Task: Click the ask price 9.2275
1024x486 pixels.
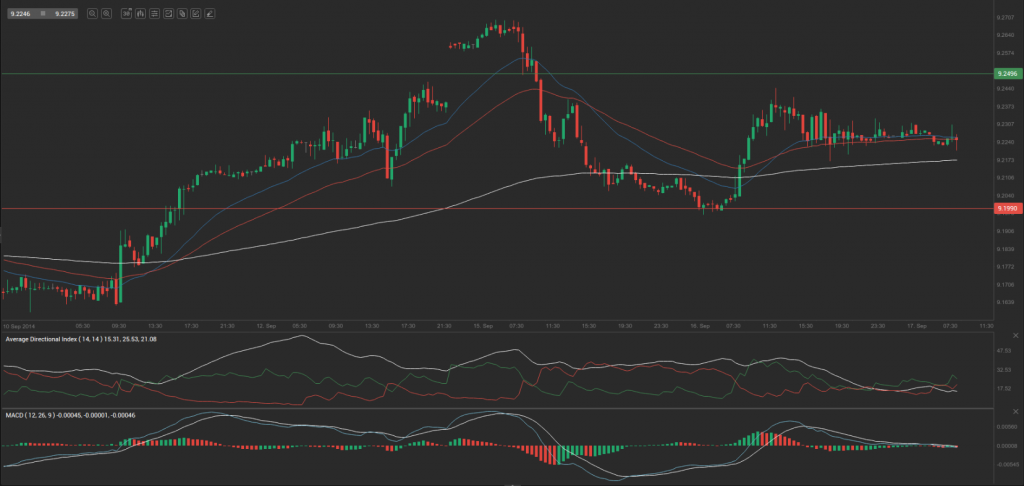Action: coord(64,14)
